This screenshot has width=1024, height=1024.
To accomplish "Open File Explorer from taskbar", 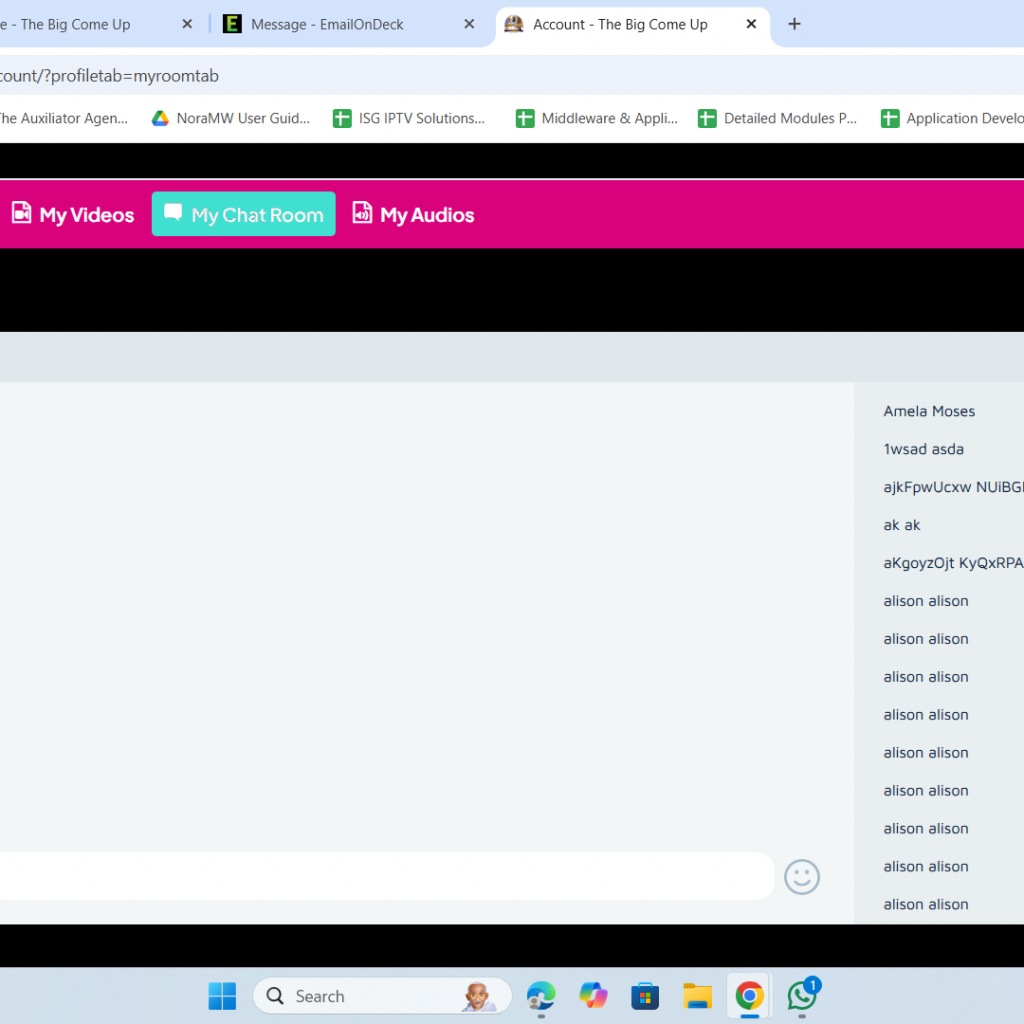I will point(697,996).
